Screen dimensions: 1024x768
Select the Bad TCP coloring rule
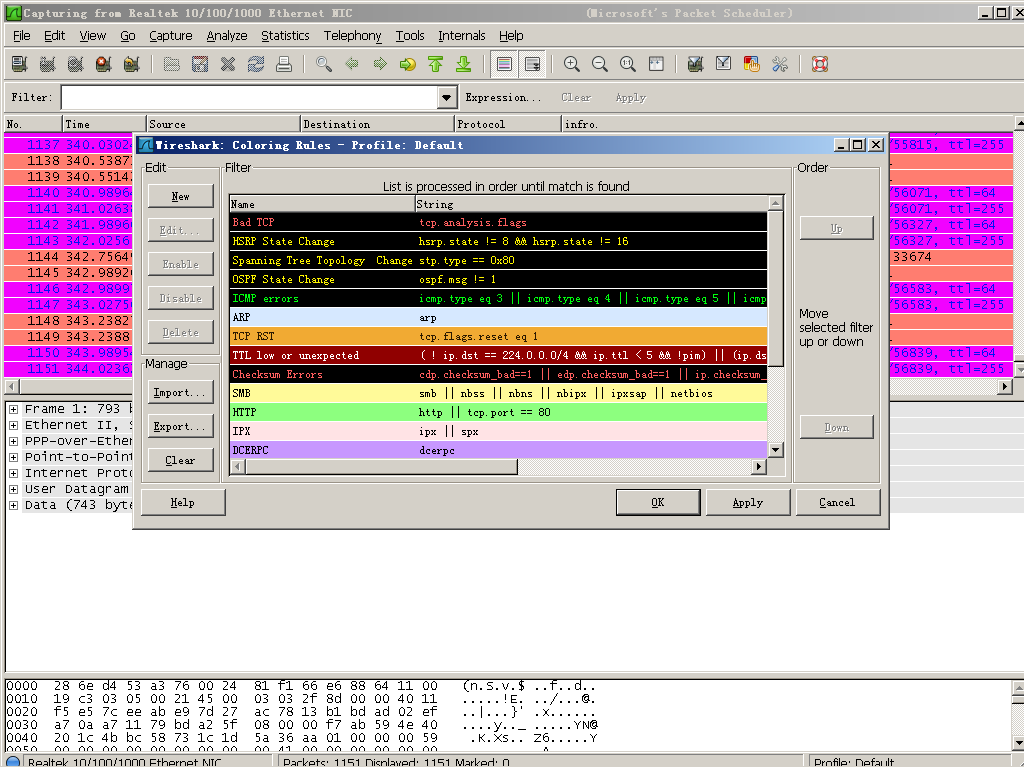(x=498, y=223)
